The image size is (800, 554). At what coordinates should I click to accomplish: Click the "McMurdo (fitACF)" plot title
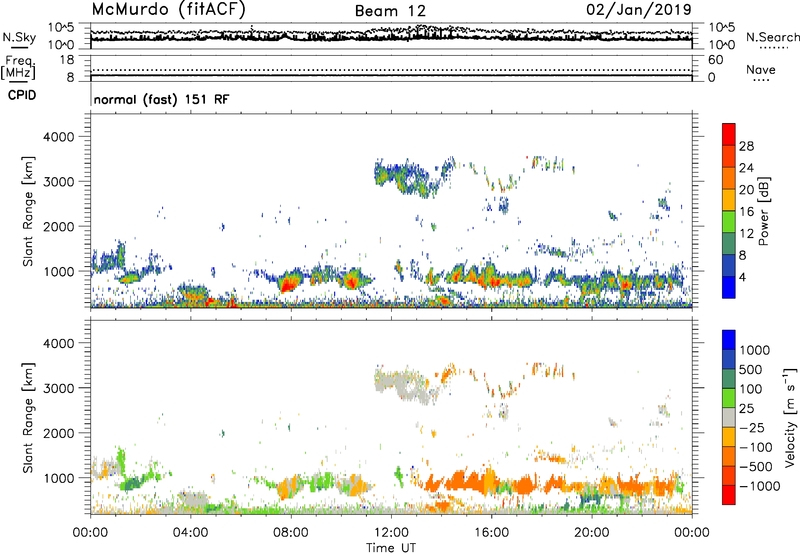(x=168, y=10)
